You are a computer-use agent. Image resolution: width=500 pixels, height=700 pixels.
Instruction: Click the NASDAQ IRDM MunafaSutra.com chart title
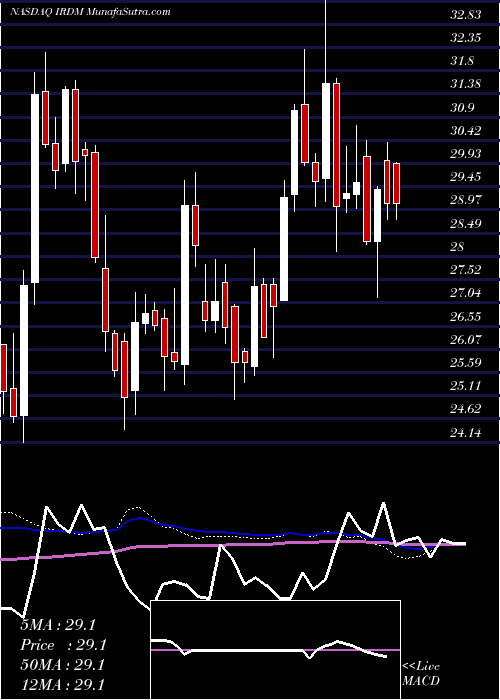(x=90, y=12)
